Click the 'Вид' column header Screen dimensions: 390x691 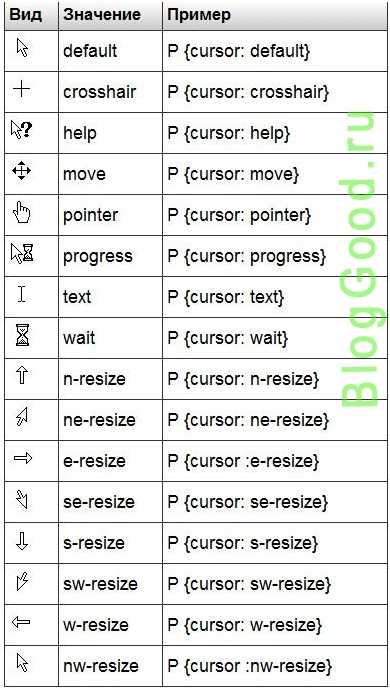click(26, 15)
